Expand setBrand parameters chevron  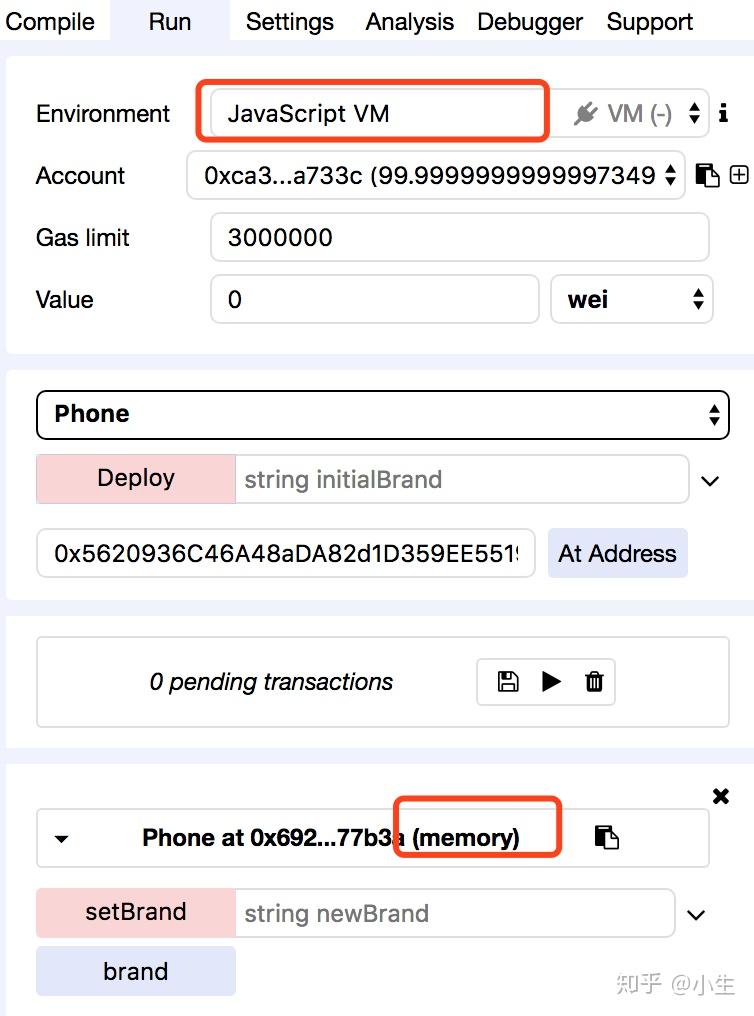pos(696,915)
